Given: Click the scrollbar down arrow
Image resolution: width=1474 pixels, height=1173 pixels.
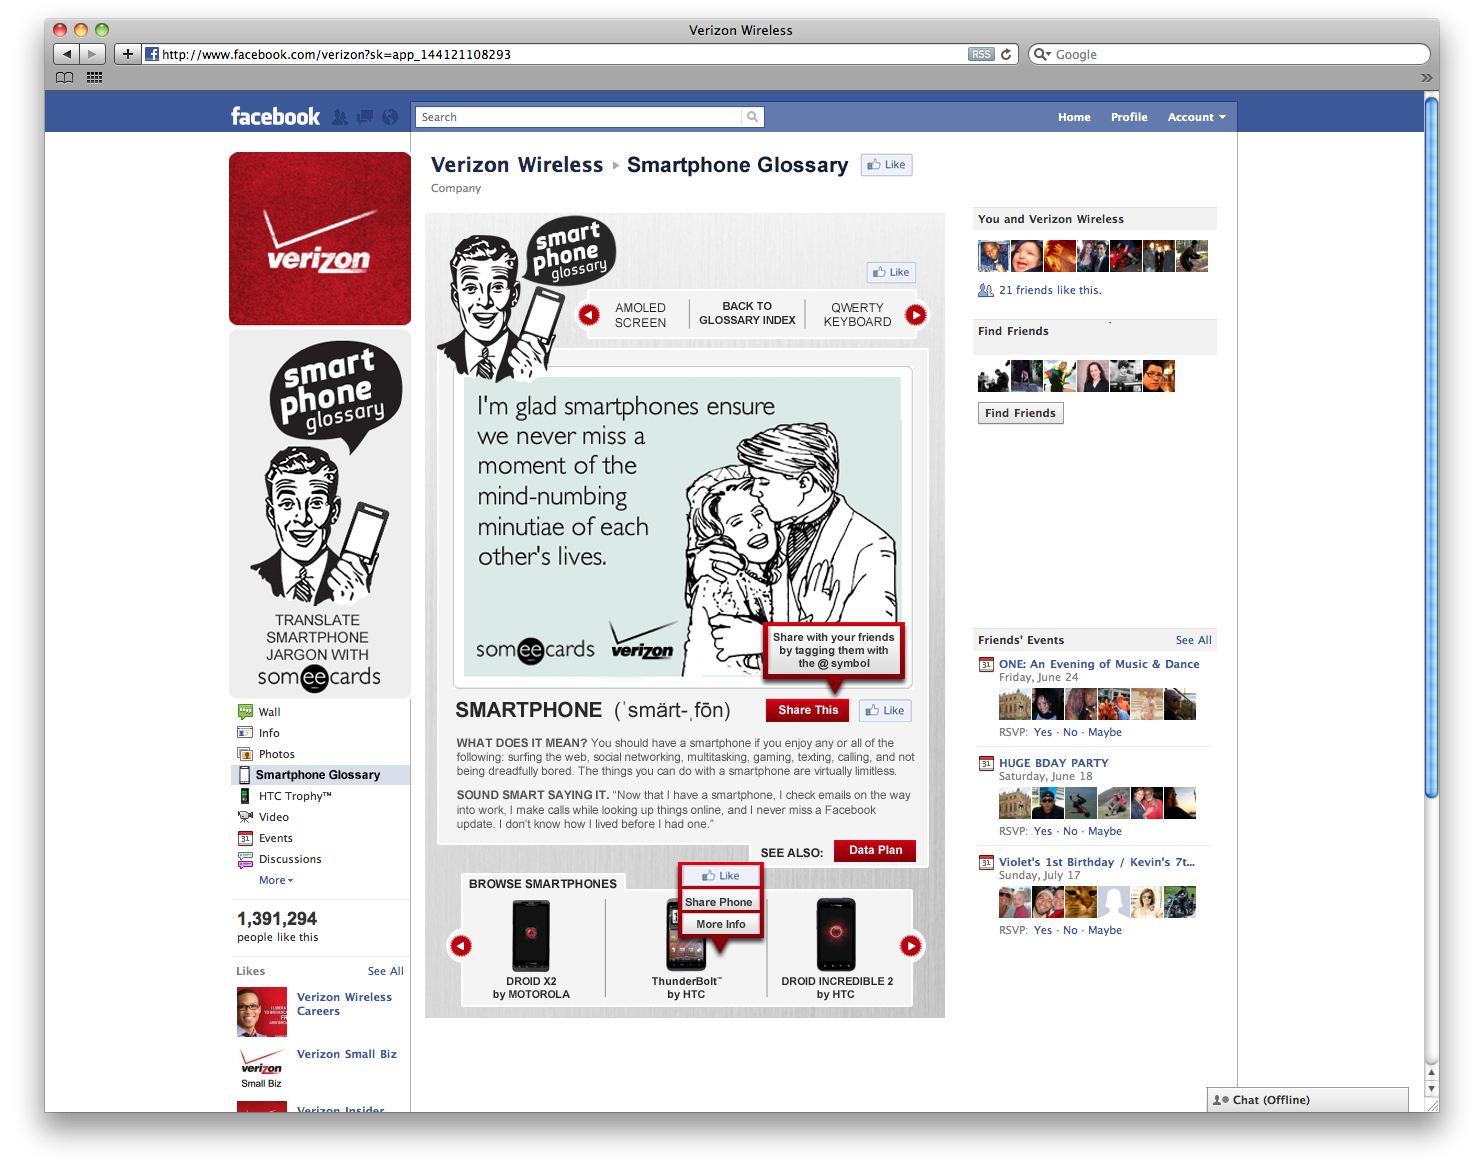Looking at the screenshot, I should (x=1431, y=1089).
